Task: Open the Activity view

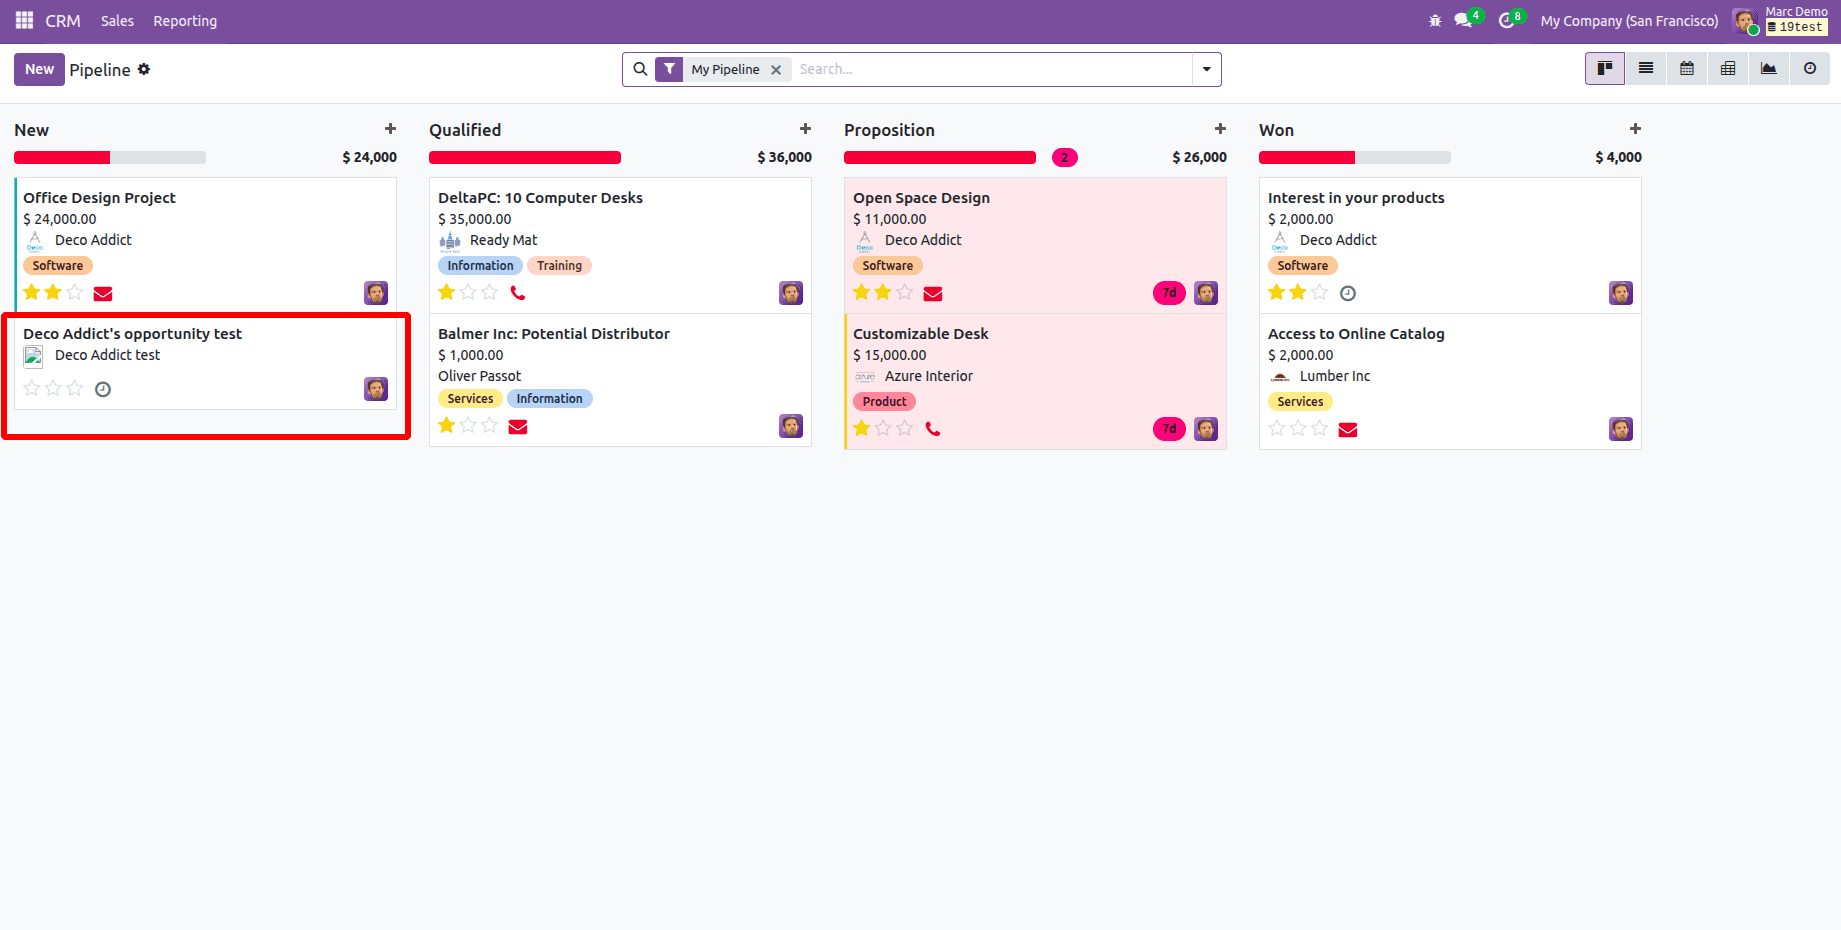Action: tap(1809, 68)
